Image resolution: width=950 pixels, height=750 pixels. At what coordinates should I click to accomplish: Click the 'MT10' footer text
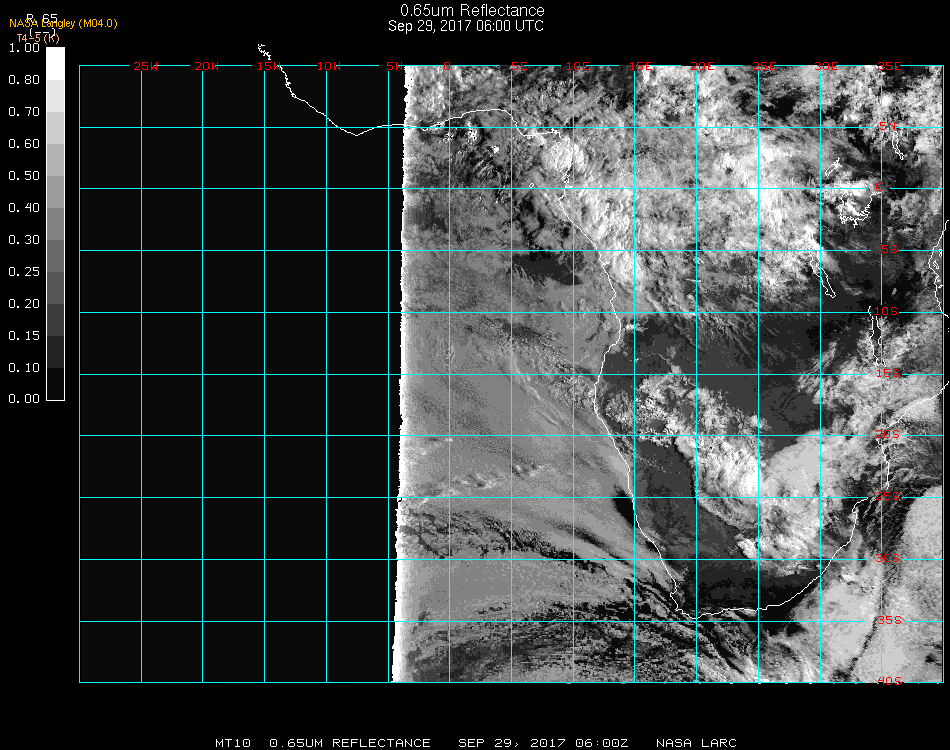click(x=233, y=743)
